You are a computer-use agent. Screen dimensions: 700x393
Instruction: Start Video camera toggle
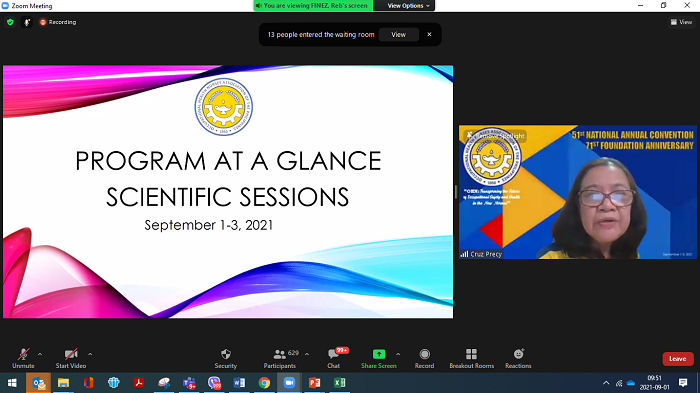71,359
